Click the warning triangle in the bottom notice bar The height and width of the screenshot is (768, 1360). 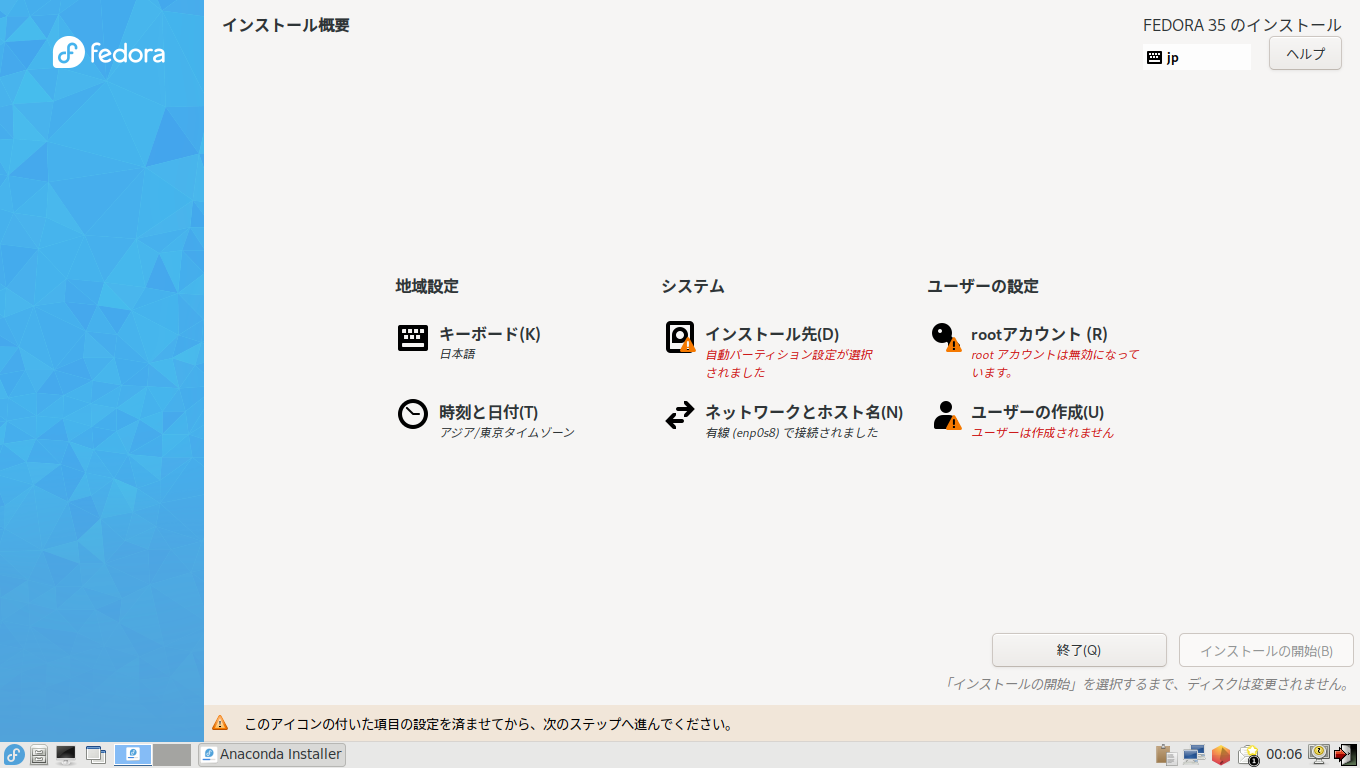(220, 723)
